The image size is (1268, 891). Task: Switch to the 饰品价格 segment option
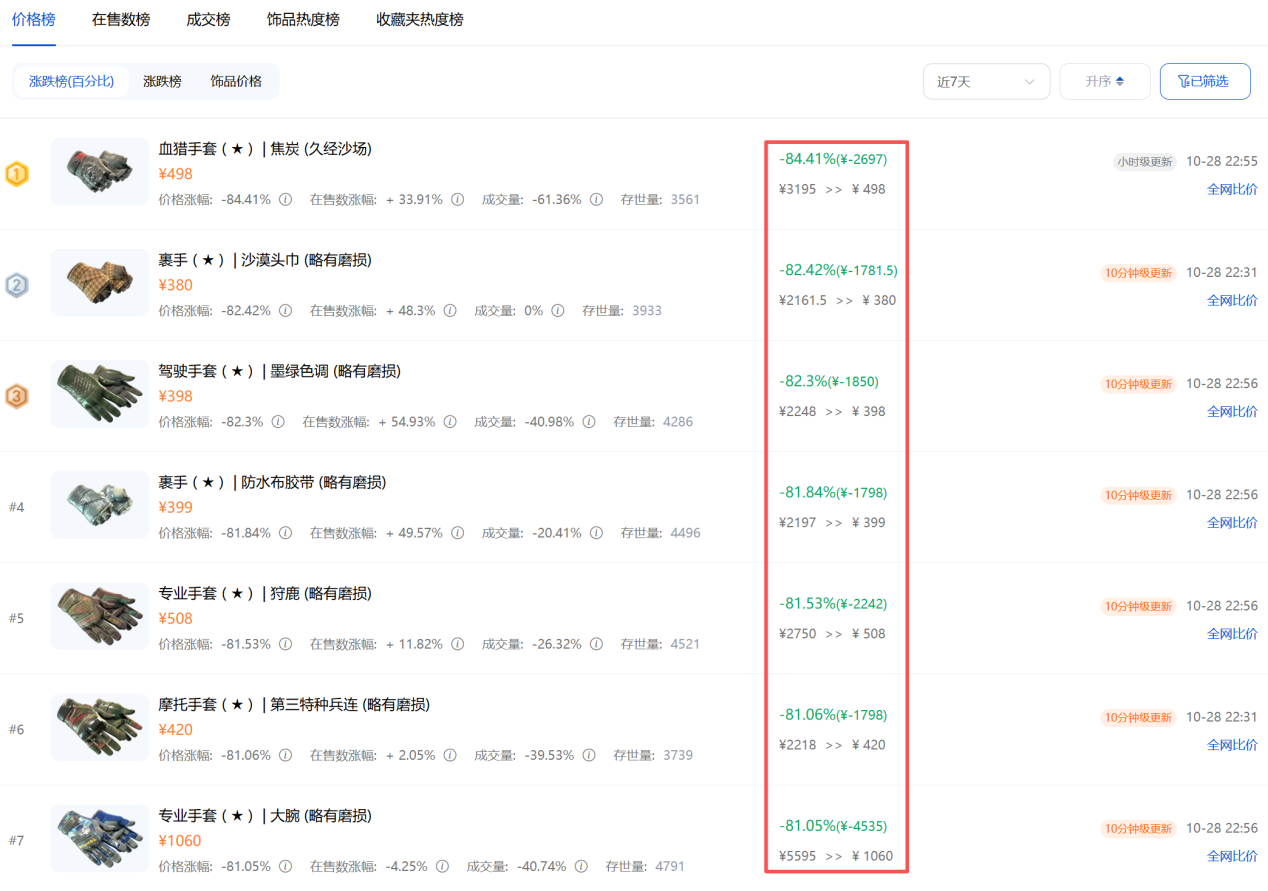pyautogui.click(x=236, y=81)
